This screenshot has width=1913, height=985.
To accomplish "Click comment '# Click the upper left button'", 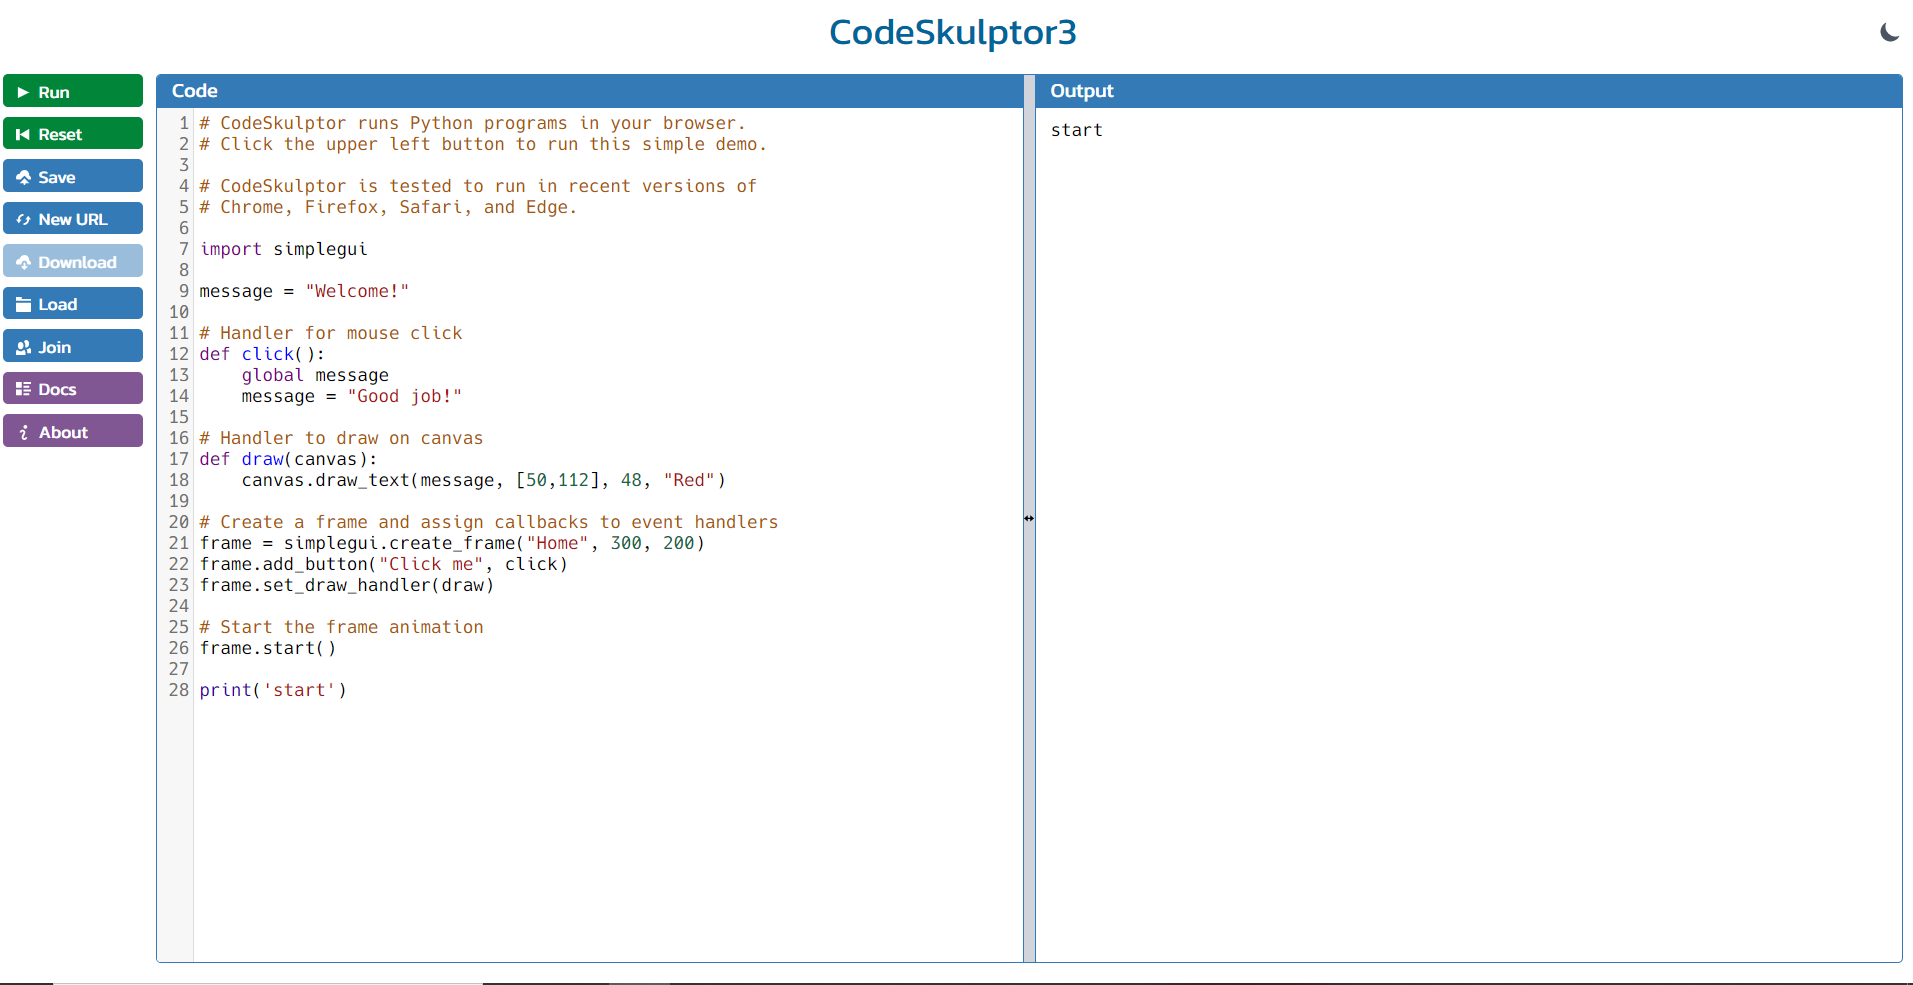I will (483, 144).
